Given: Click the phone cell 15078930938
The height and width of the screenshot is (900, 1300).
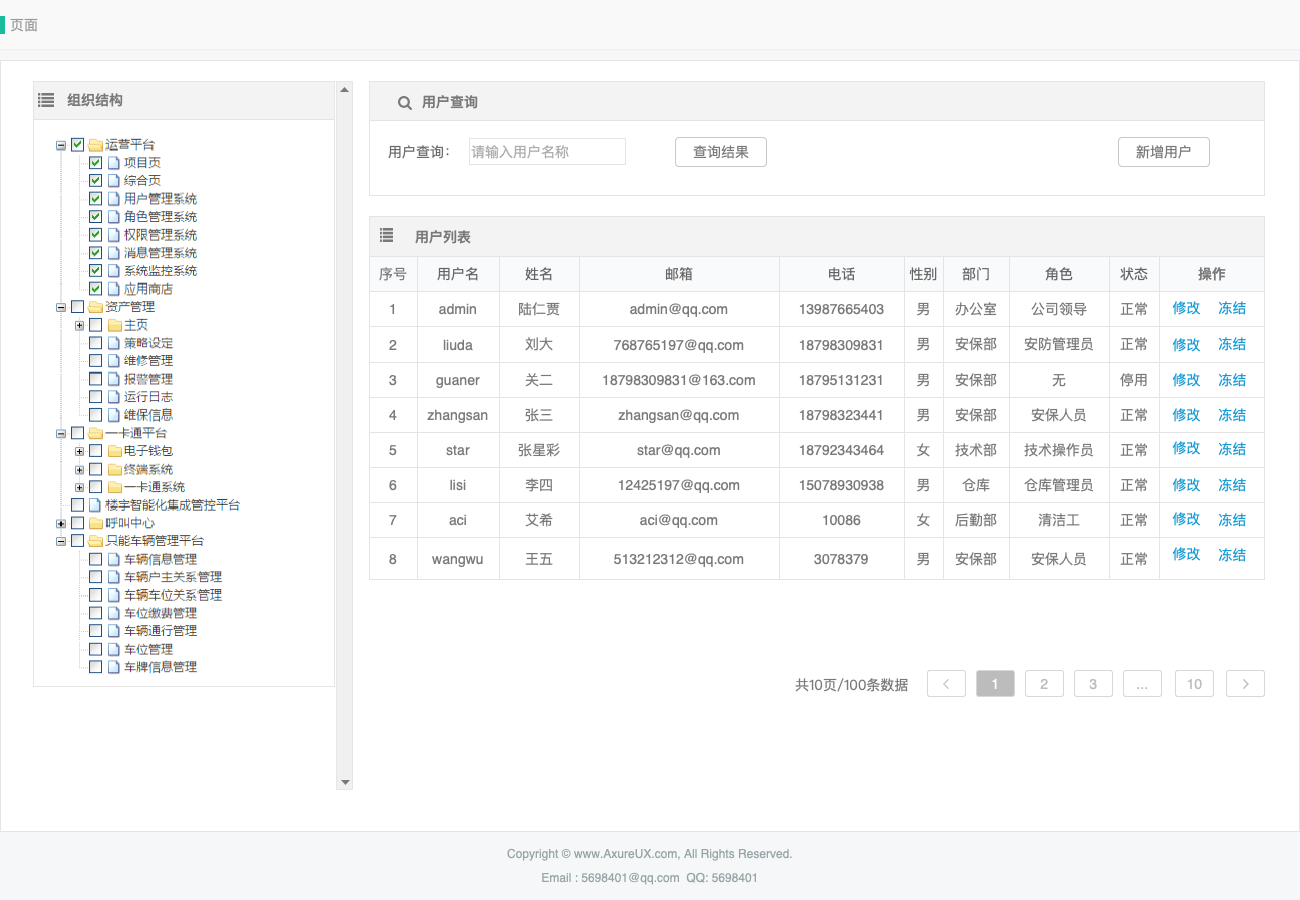Looking at the screenshot, I should pos(841,485).
